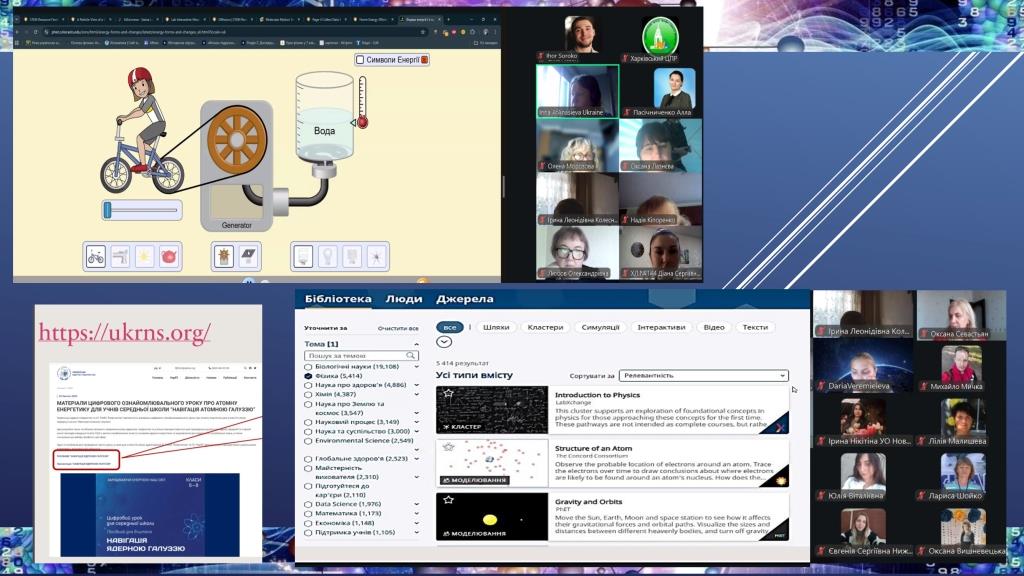
Task: Star the Gravity and Orbits card
Action: point(448,500)
